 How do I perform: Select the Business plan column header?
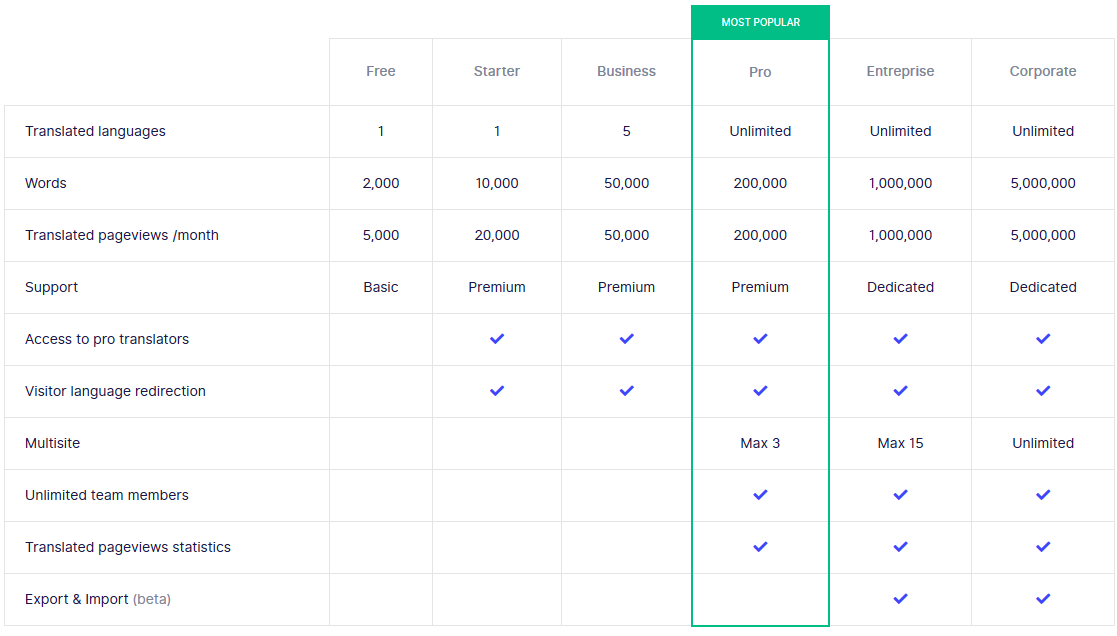627,71
